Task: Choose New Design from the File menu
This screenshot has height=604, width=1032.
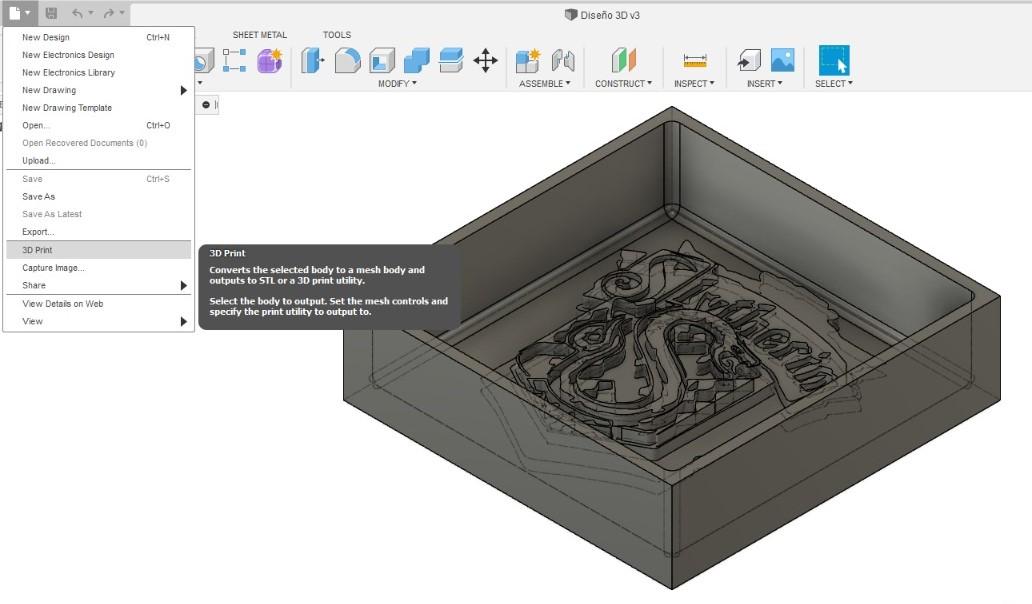Action: 99,38
